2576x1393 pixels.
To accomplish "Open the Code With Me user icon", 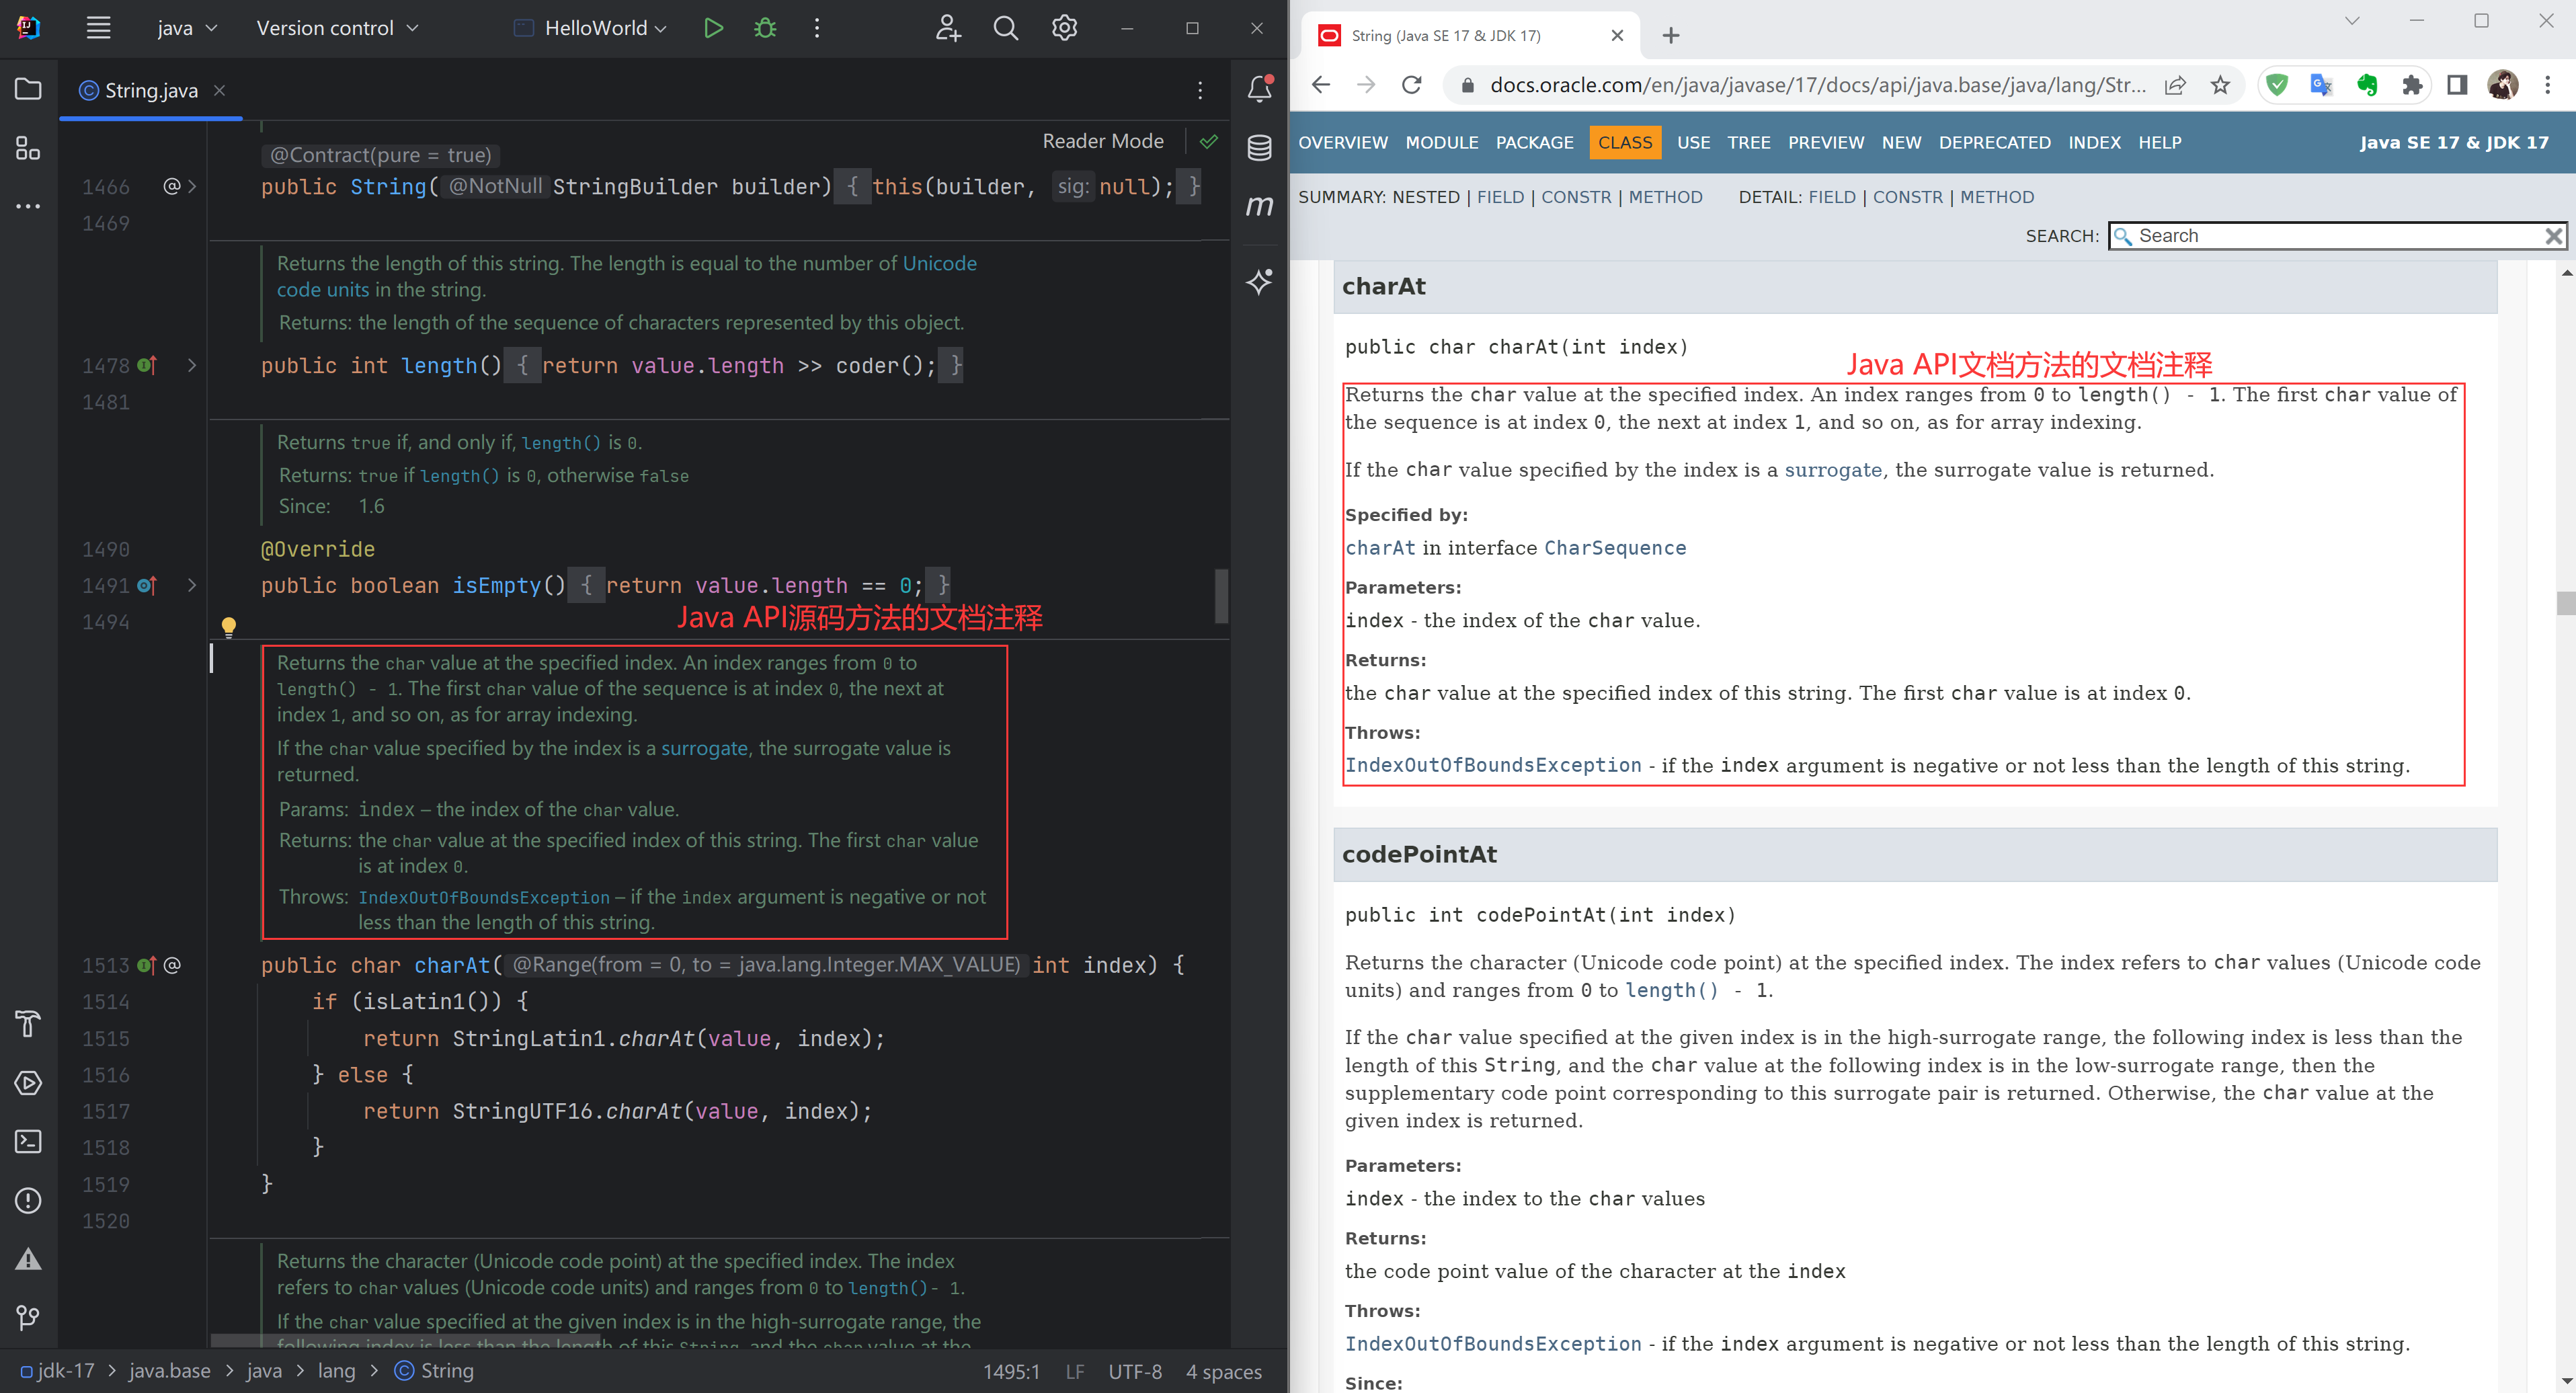I will (x=948, y=28).
